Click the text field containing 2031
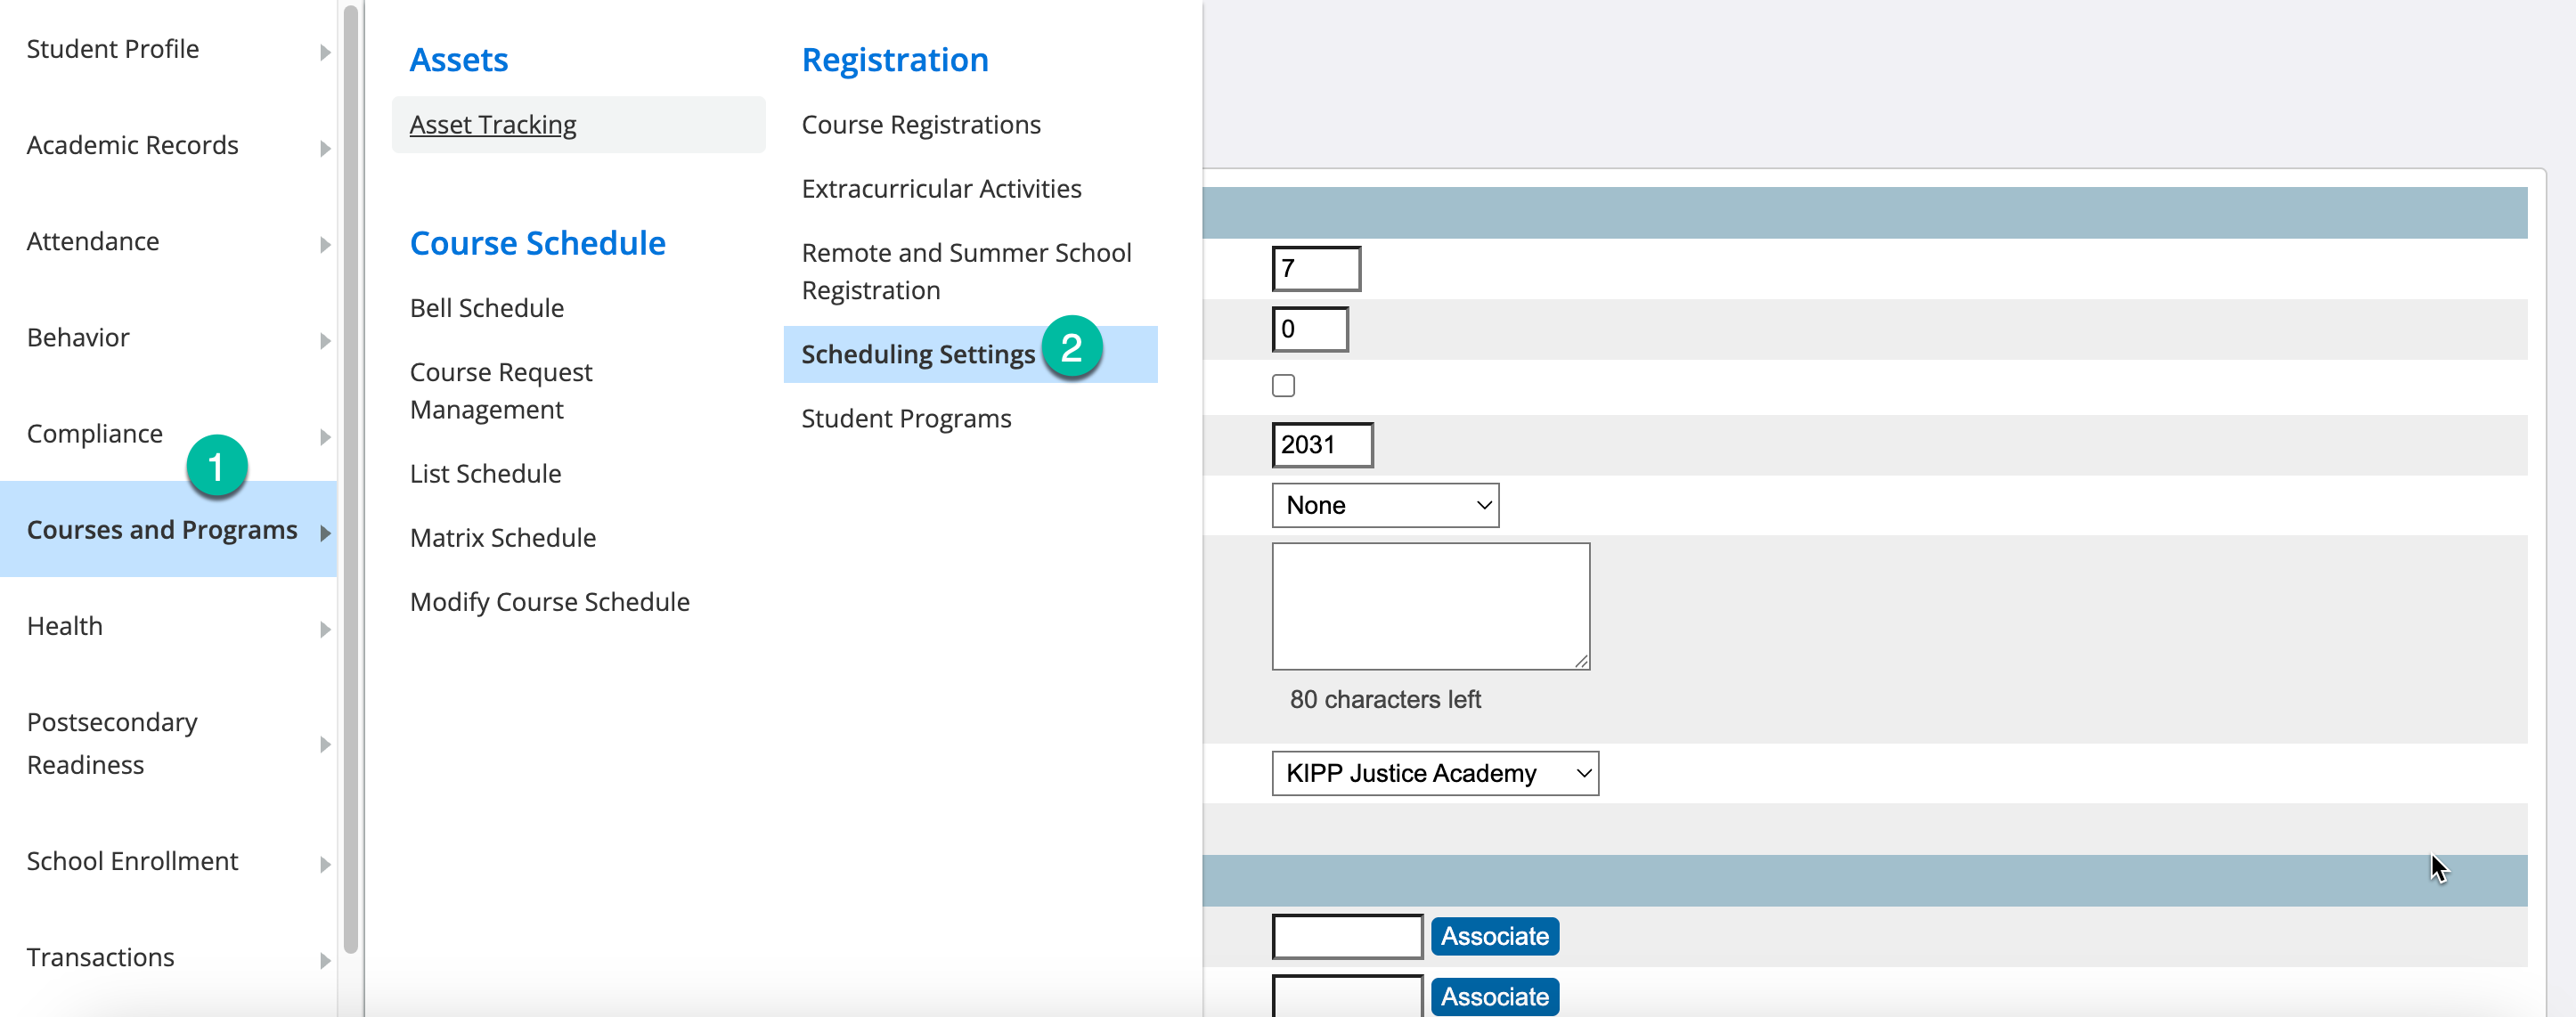Screen dimensions: 2576x1017 (1321, 445)
